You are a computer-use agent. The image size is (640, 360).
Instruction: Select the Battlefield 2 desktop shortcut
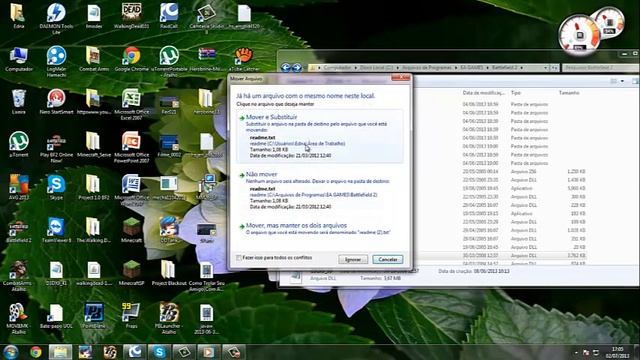pyautogui.click(x=18, y=230)
